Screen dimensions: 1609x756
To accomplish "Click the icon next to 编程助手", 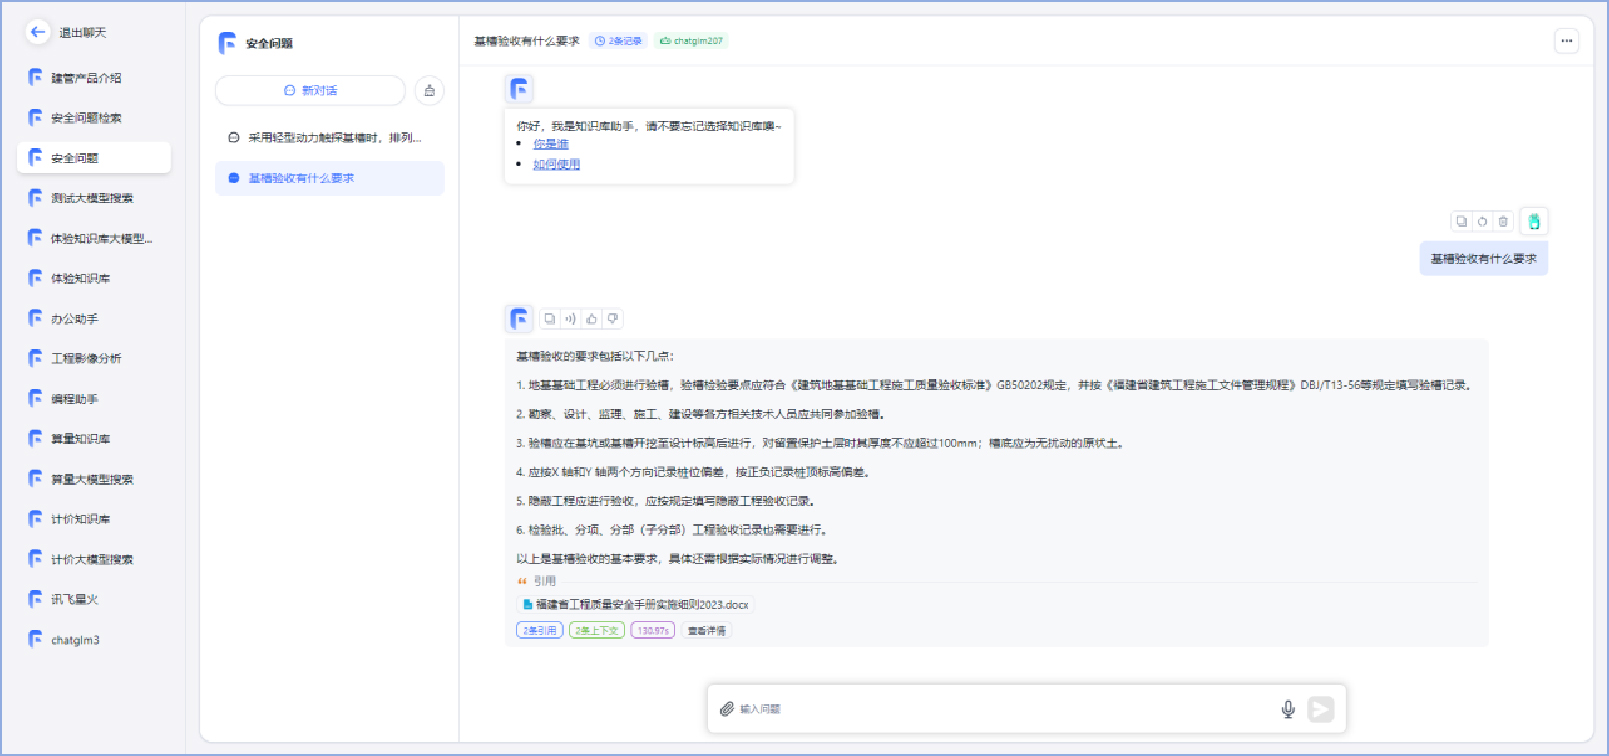I will (x=36, y=398).
